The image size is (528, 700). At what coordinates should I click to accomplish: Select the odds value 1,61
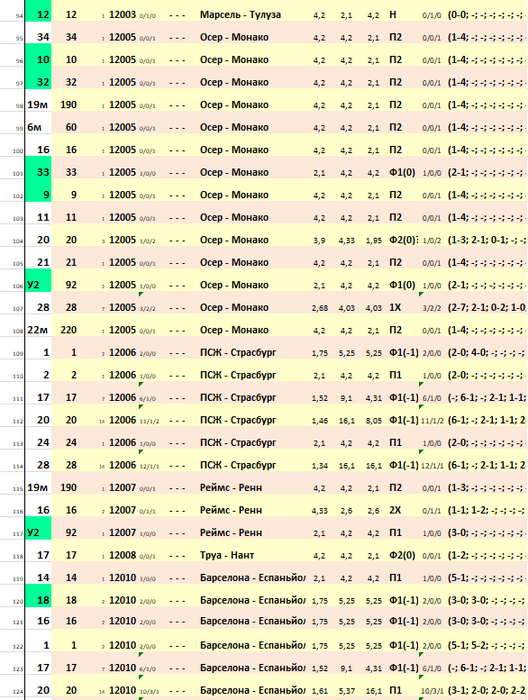[320, 691]
